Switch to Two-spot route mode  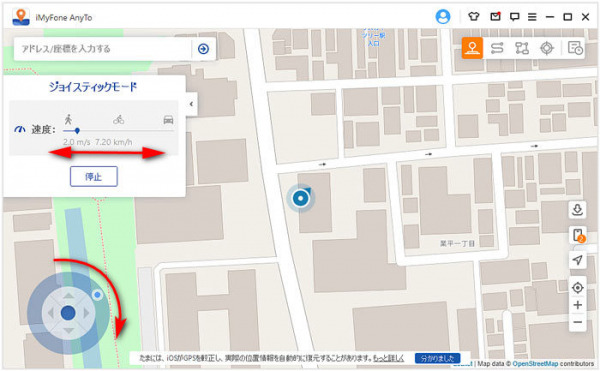[497, 48]
